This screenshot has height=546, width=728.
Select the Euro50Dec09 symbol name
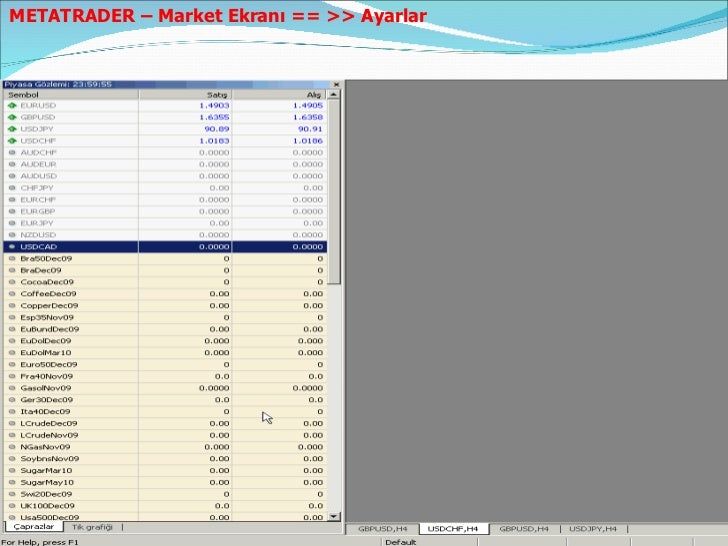[49, 364]
